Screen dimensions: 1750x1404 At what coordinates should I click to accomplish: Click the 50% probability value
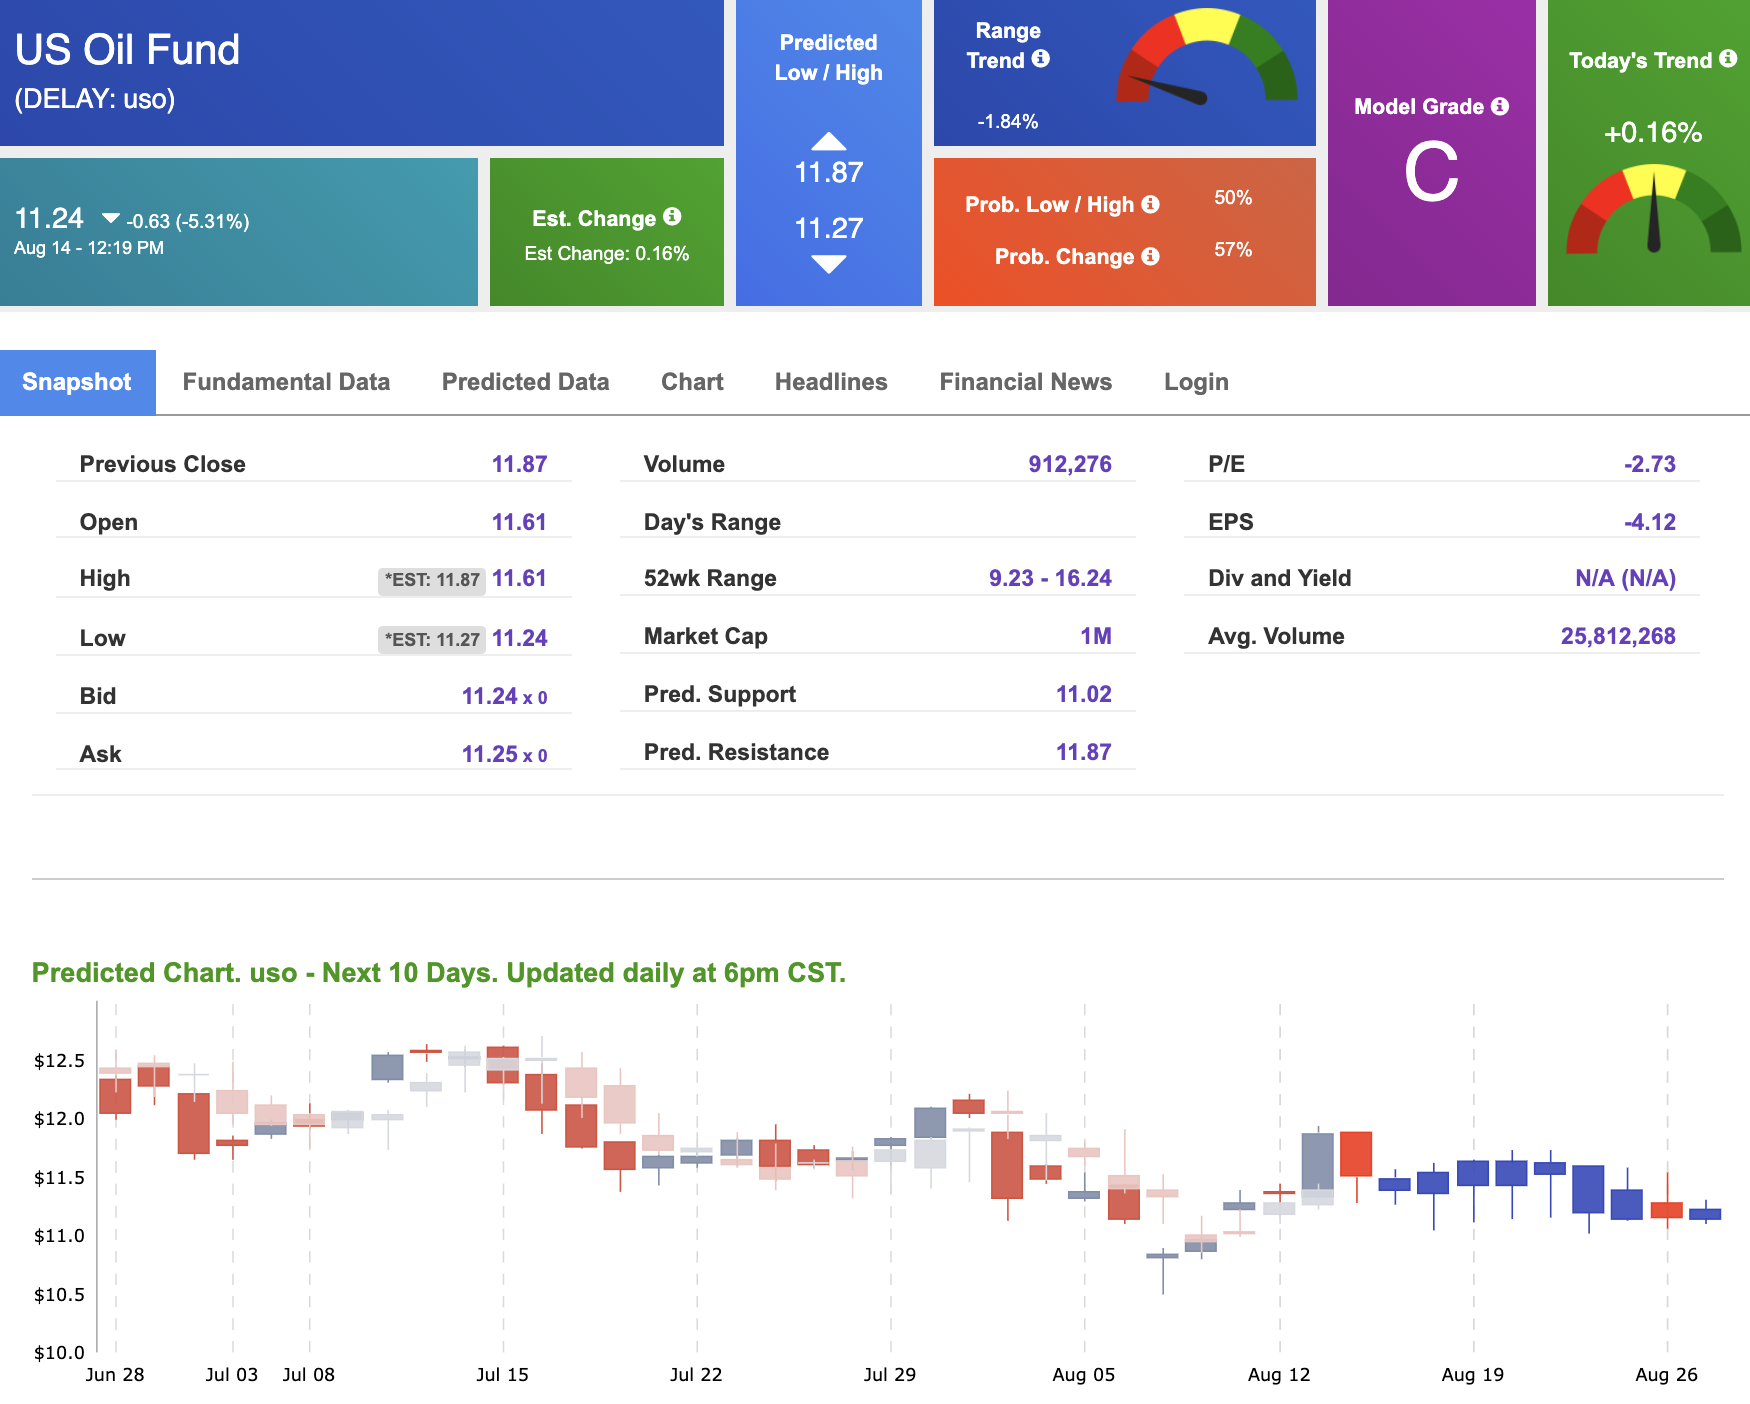(x=1233, y=198)
